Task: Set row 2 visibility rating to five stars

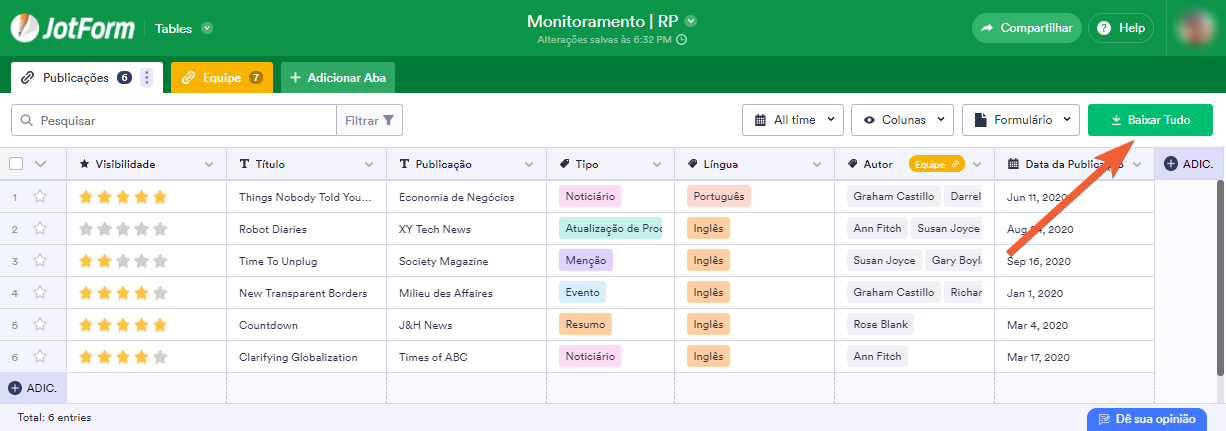Action: point(160,229)
